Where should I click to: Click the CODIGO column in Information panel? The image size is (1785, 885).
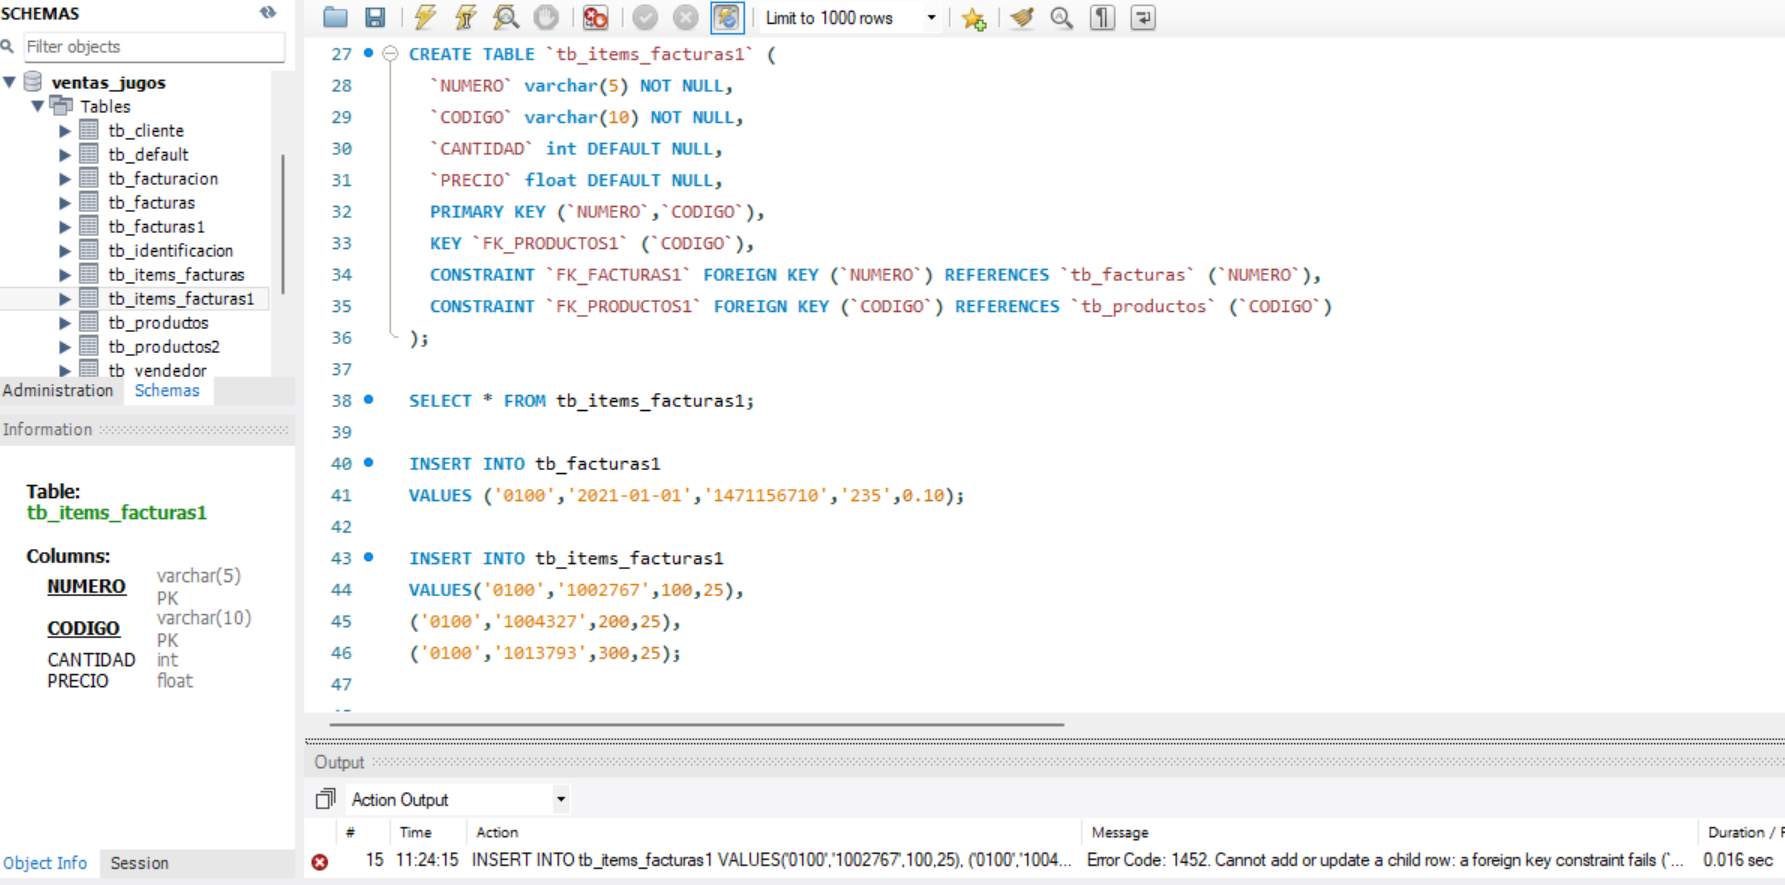point(83,628)
